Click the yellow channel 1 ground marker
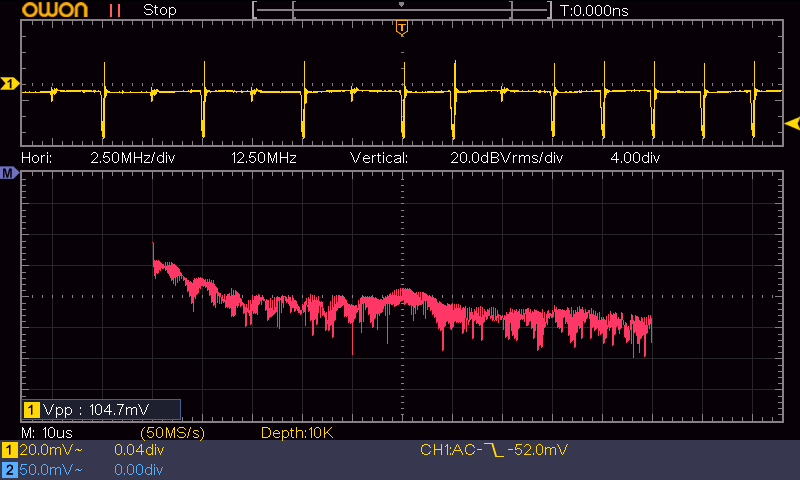 pyautogui.click(x=10, y=83)
